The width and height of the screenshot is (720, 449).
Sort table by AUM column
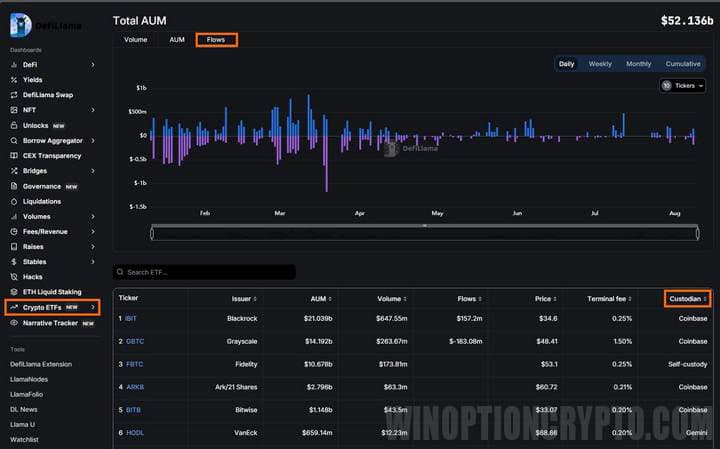tap(321, 299)
